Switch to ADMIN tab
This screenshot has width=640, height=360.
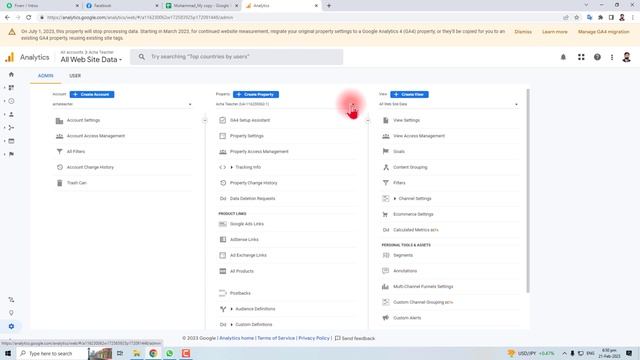pos(46,76)
